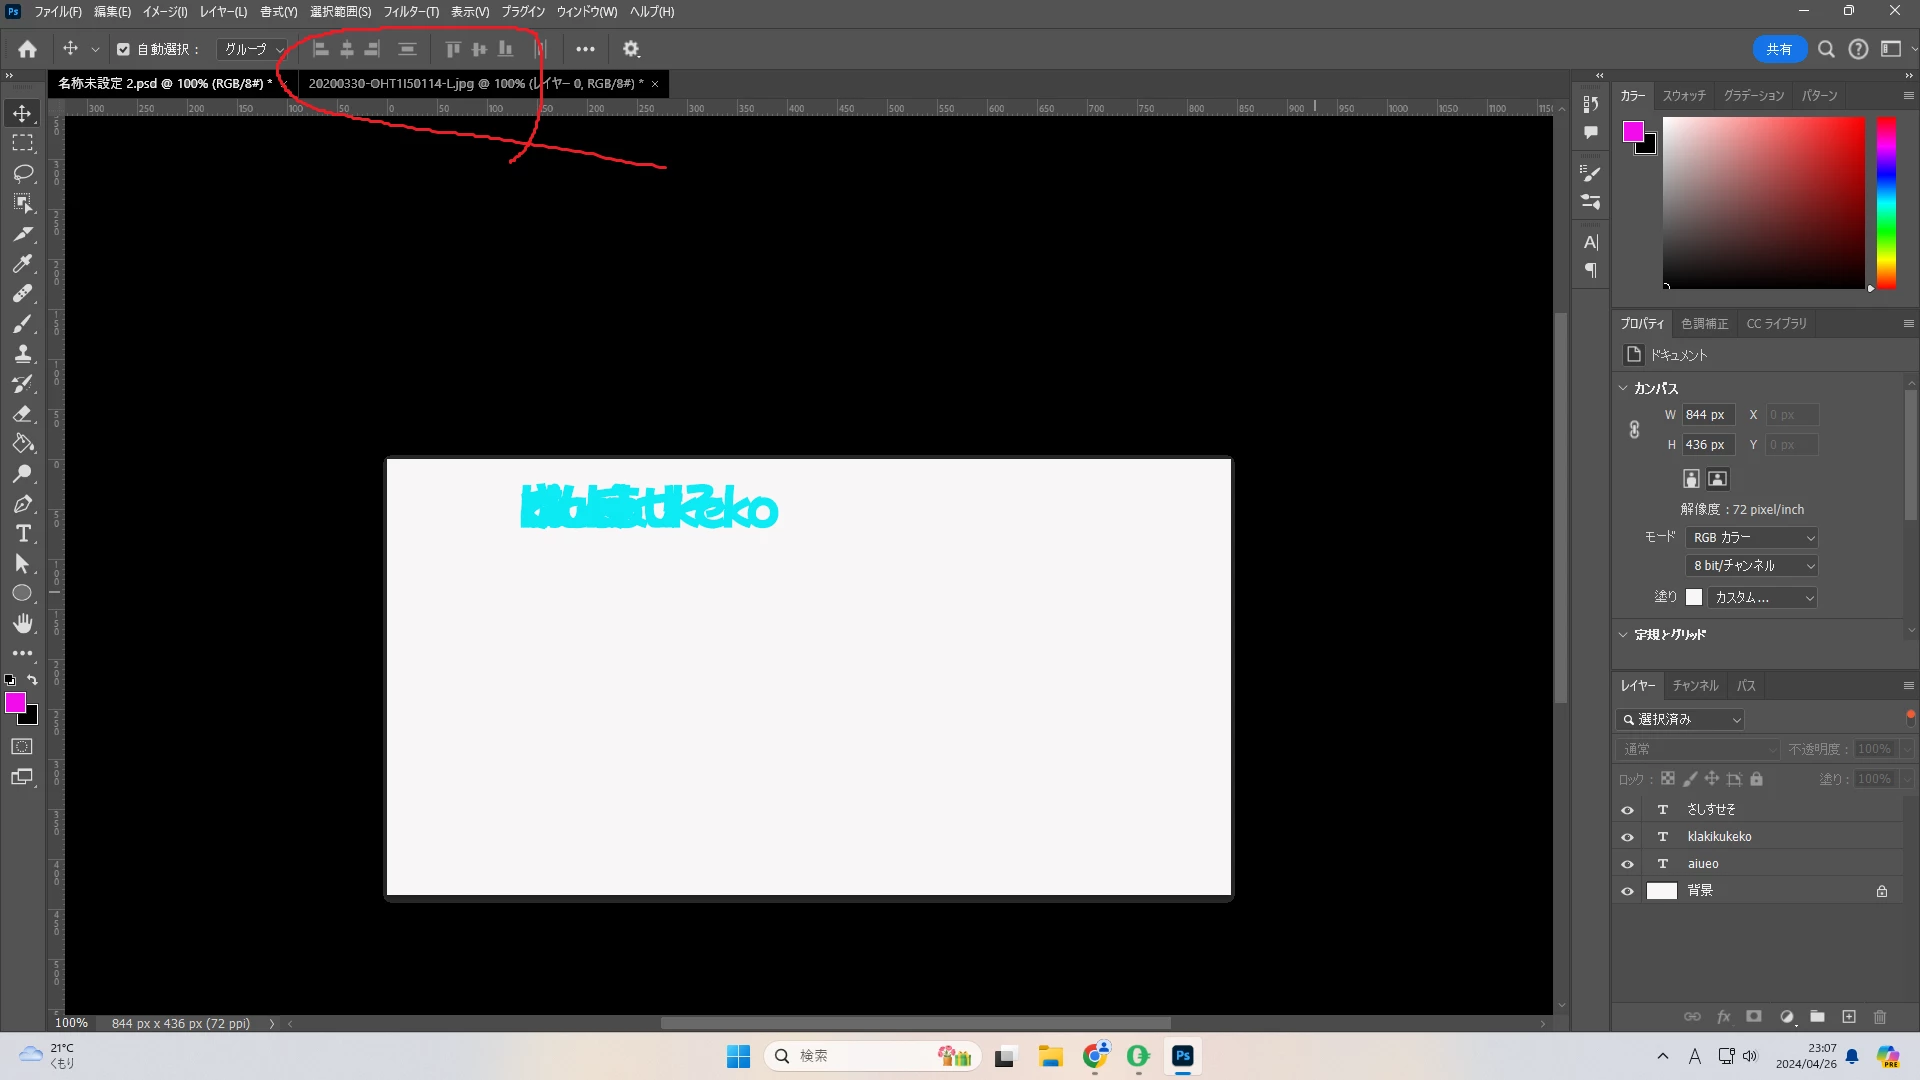This screenshot has width=1920, height=1080.
Task: Select the Hand tool
Action: point(23,624)
